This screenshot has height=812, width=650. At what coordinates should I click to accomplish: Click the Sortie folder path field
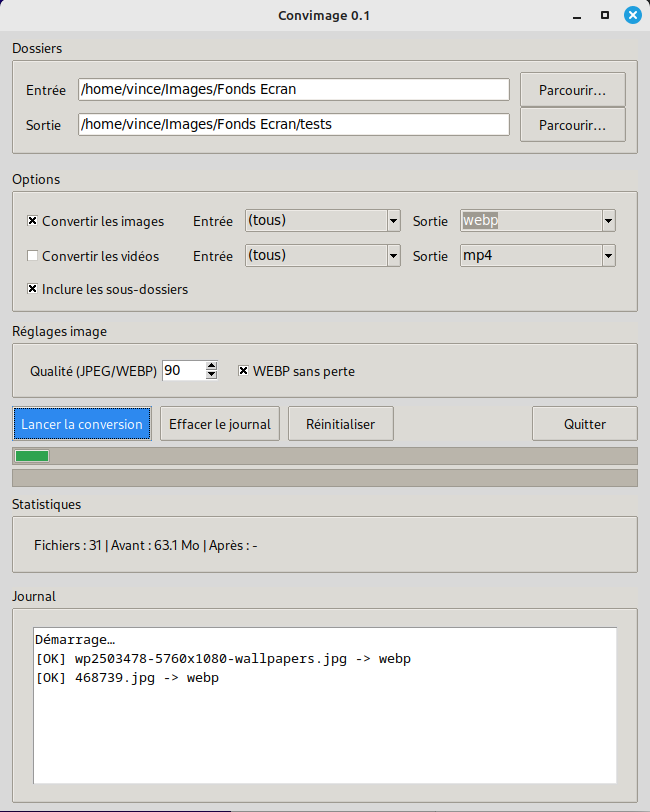point(294,125)
